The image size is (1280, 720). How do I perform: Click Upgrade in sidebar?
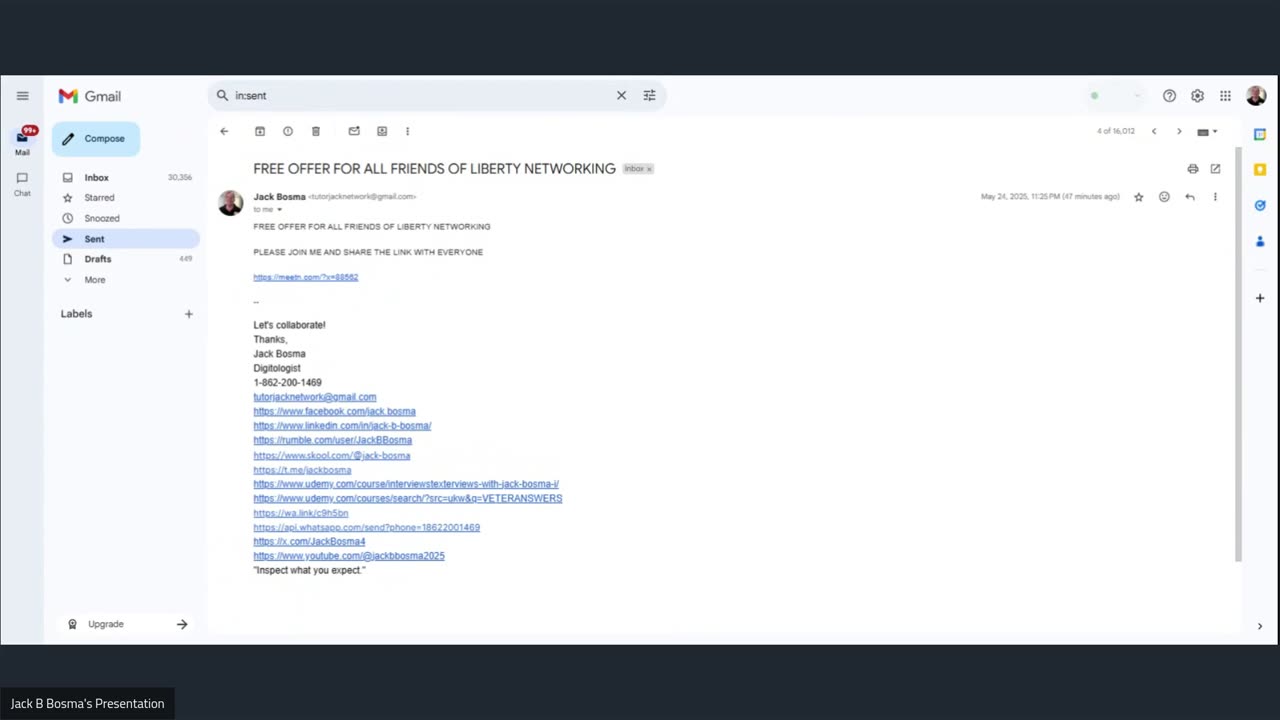pyautogui.click(x=126, y=624)
